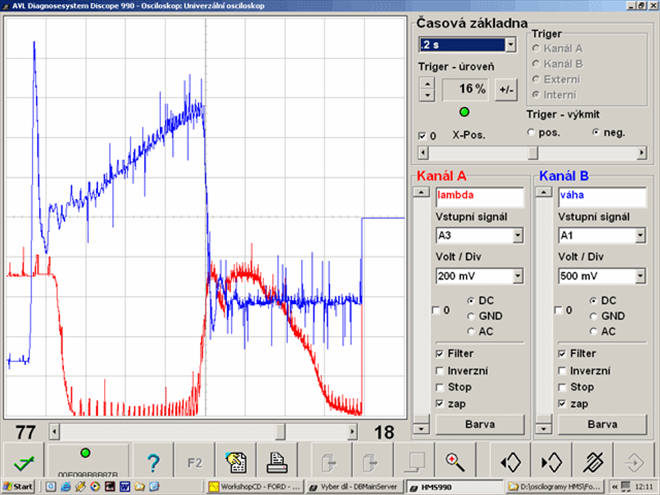The height and width of the screenshot is (495, 660).
Task: Open the Časová základna time base dropdown
Action: pos(509,44)
